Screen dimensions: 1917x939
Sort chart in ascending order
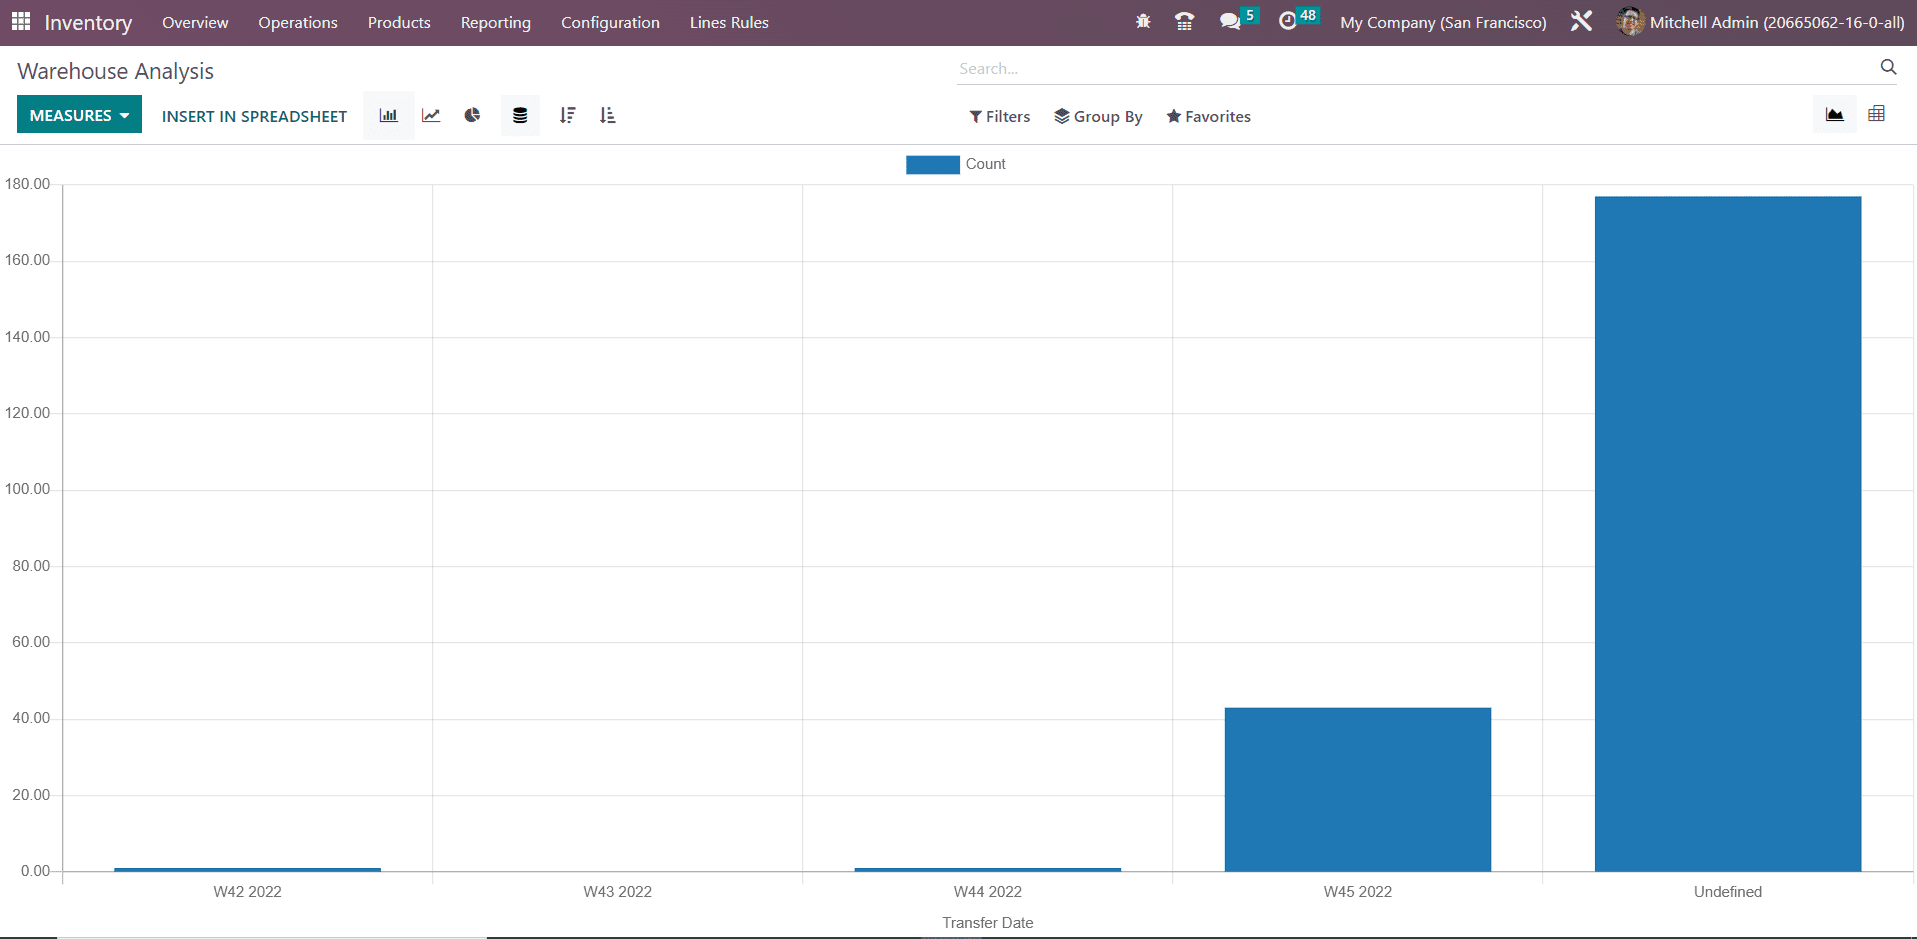tap(607, 116)
